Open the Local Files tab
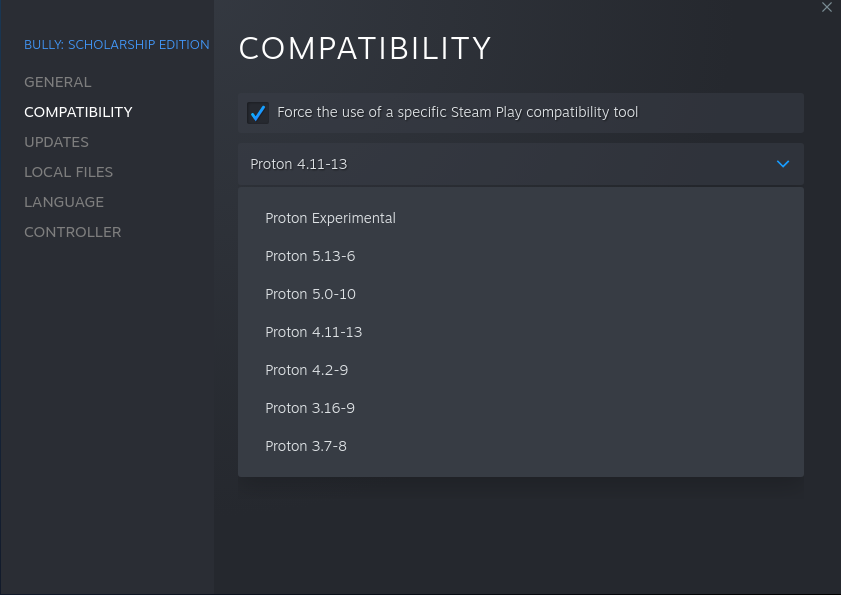Viewport: 841px width, 595px height. pos(68,172)
